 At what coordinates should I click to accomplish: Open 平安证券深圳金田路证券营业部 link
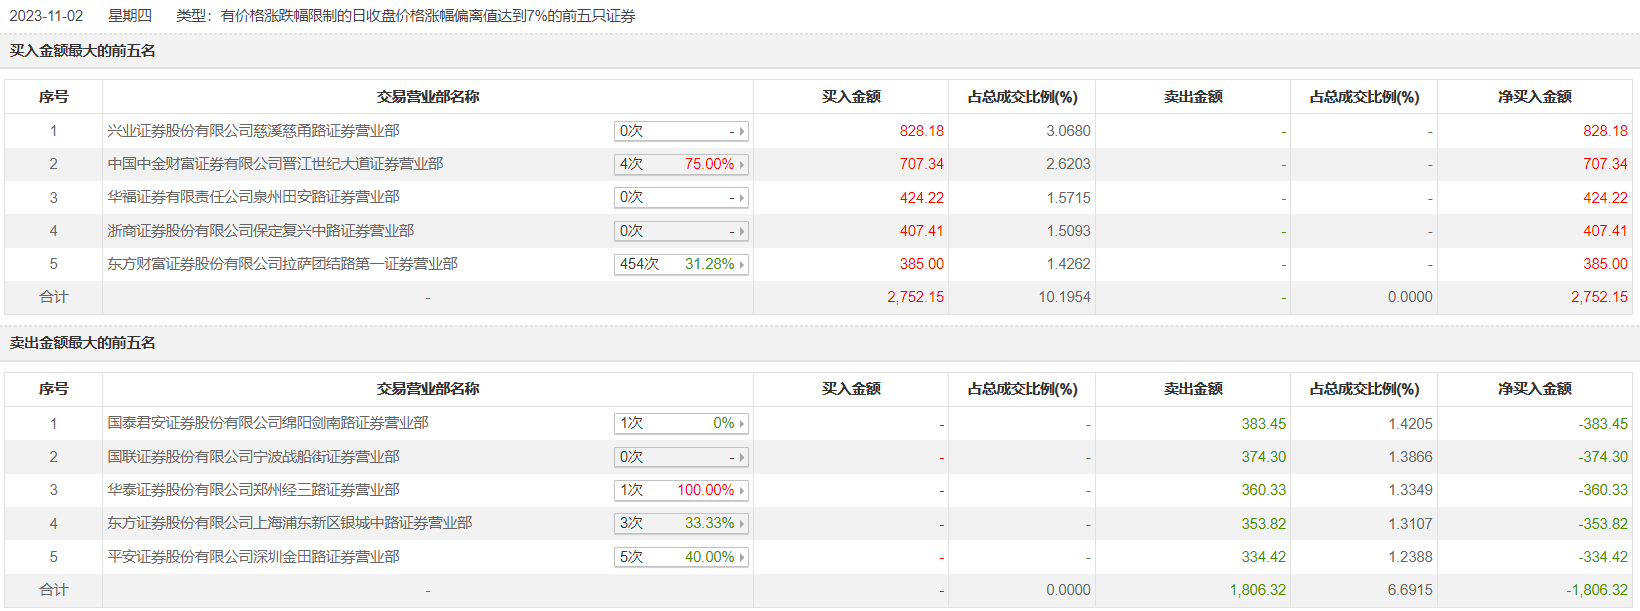(253, 557)
